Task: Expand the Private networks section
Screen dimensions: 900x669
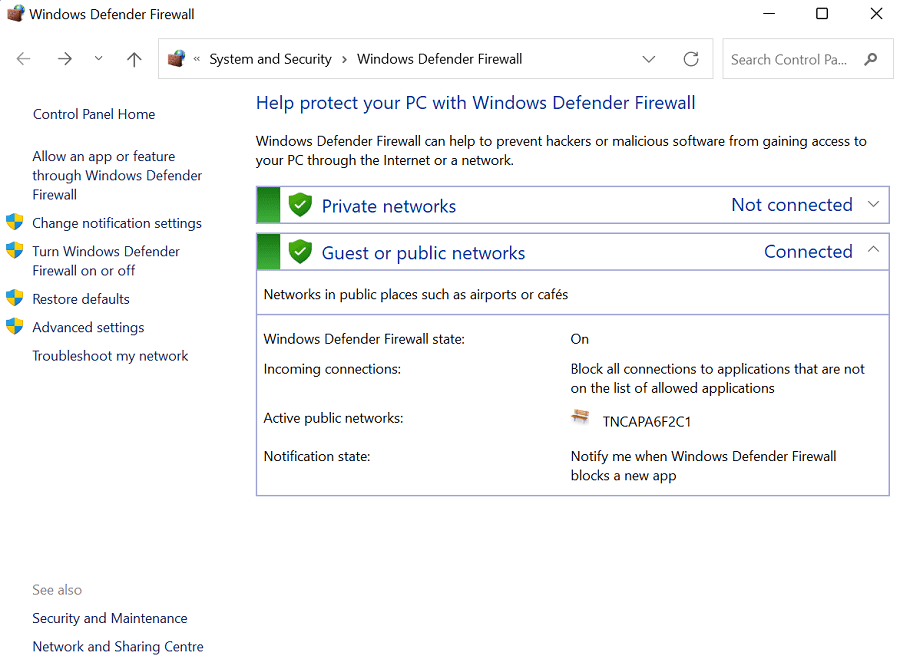Action: (873, 205)
